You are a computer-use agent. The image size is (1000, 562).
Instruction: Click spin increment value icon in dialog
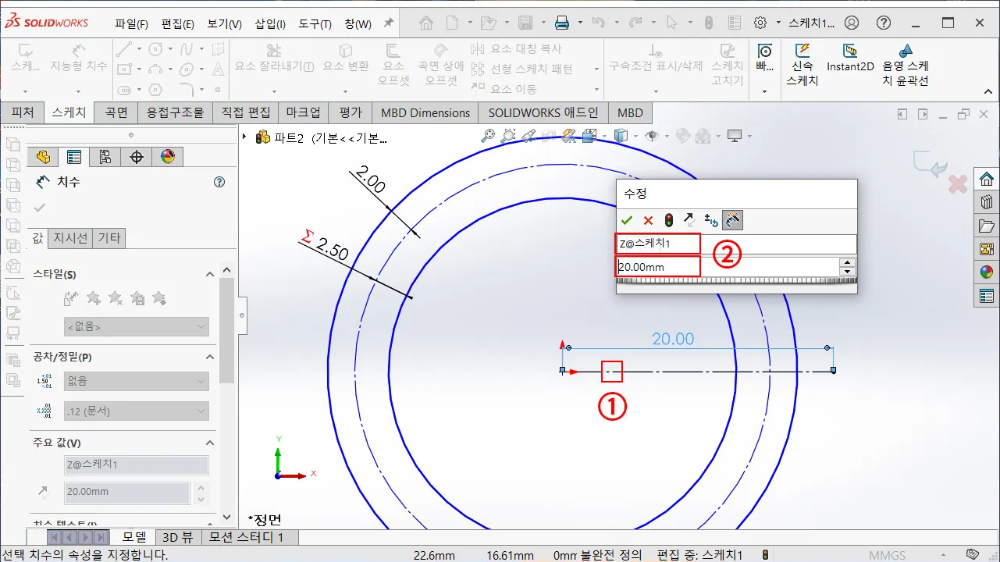(x=710, y=220)
